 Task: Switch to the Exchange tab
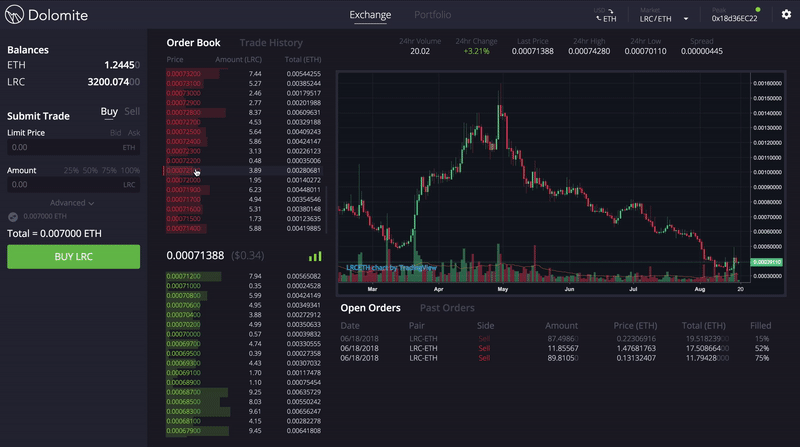pyautogui.click(x=370, y=15)
